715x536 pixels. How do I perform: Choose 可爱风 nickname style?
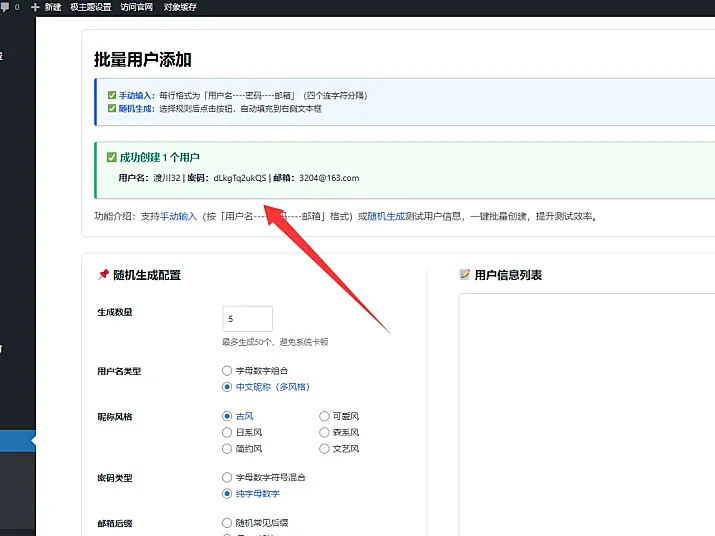click(324, 416)
